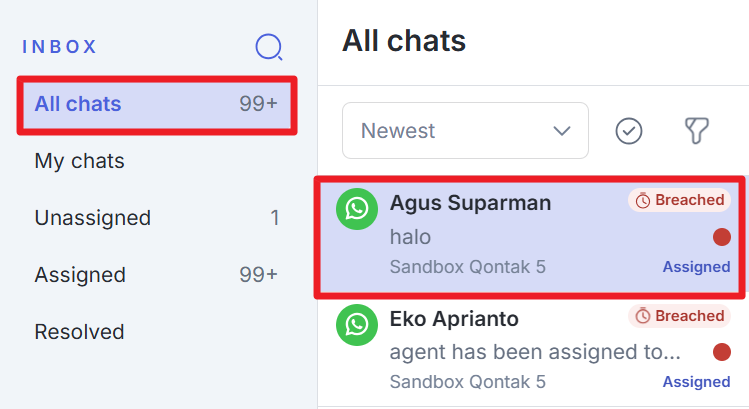
Task: Click the Breached badge on Eko Aprianto
Action: (x=679, y=316)
